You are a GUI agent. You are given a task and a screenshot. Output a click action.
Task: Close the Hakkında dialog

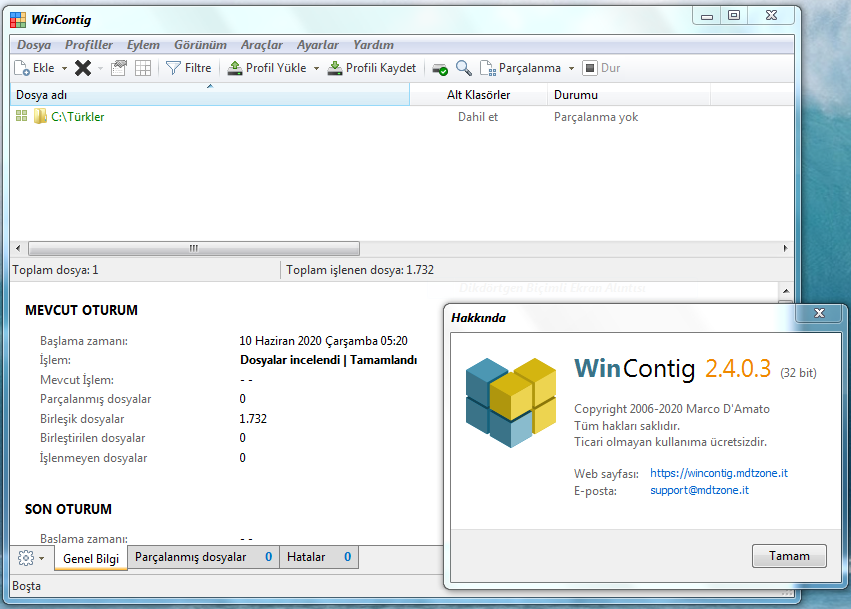[x=820, y=313]
